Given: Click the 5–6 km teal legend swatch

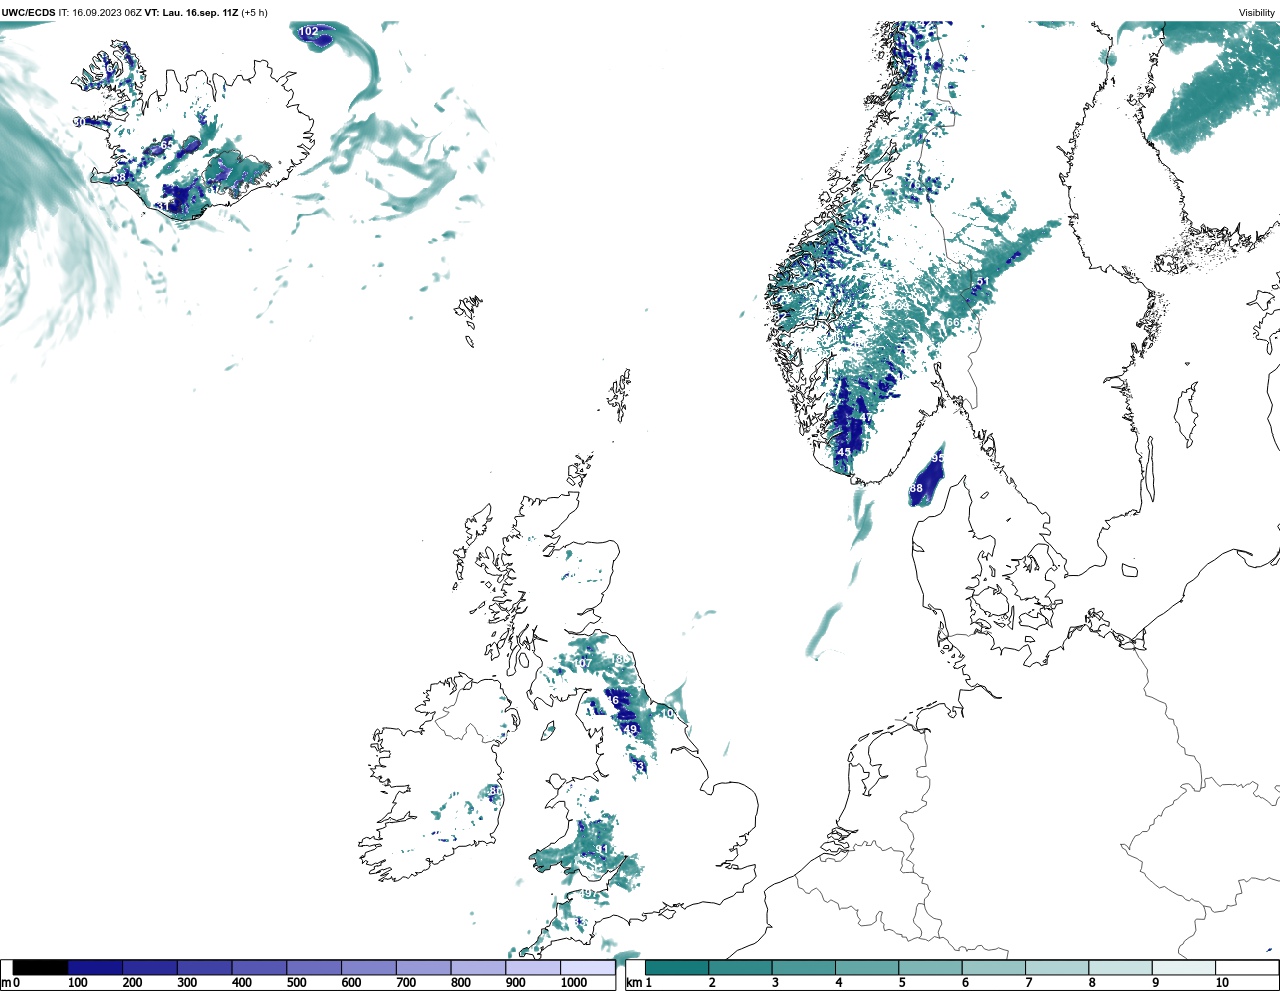Looking at the screenshot, I should [930, 967].
